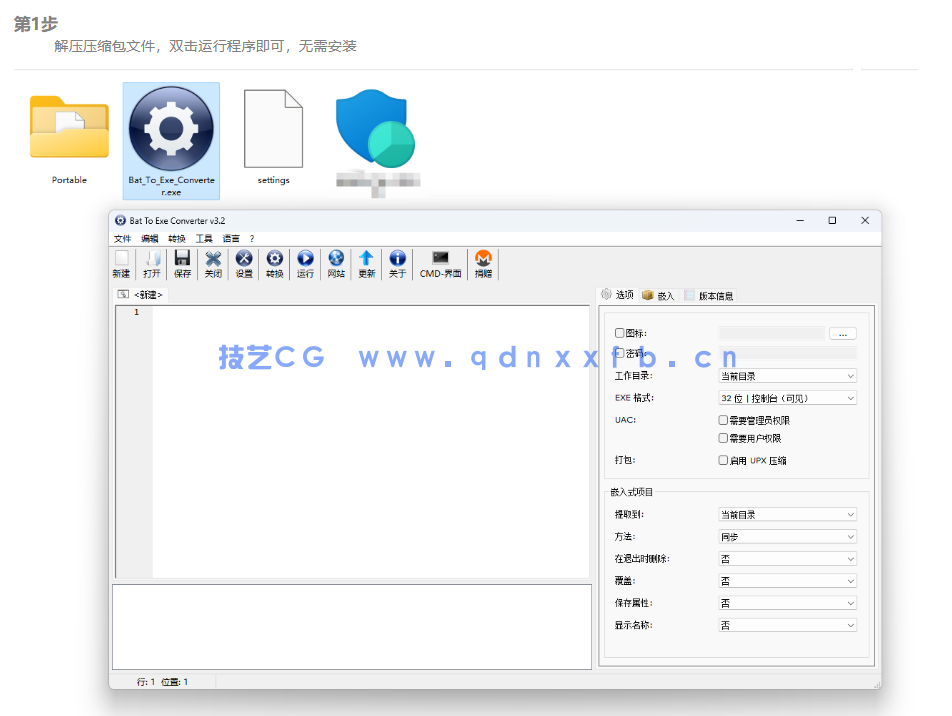Select the 新建 (New) toolbar icon
This screenshot has height=716, width=952.
[120, 263]
